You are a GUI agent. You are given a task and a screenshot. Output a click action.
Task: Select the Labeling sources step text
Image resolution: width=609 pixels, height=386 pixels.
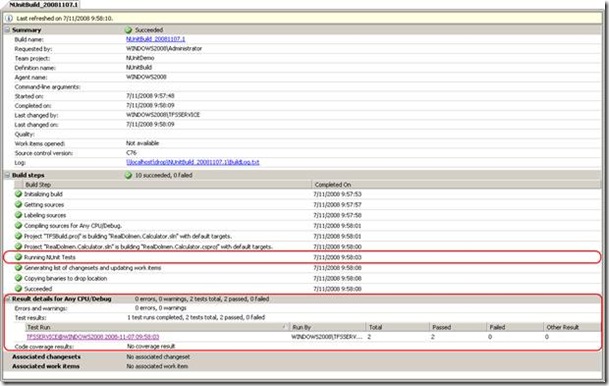pos(45,215)
